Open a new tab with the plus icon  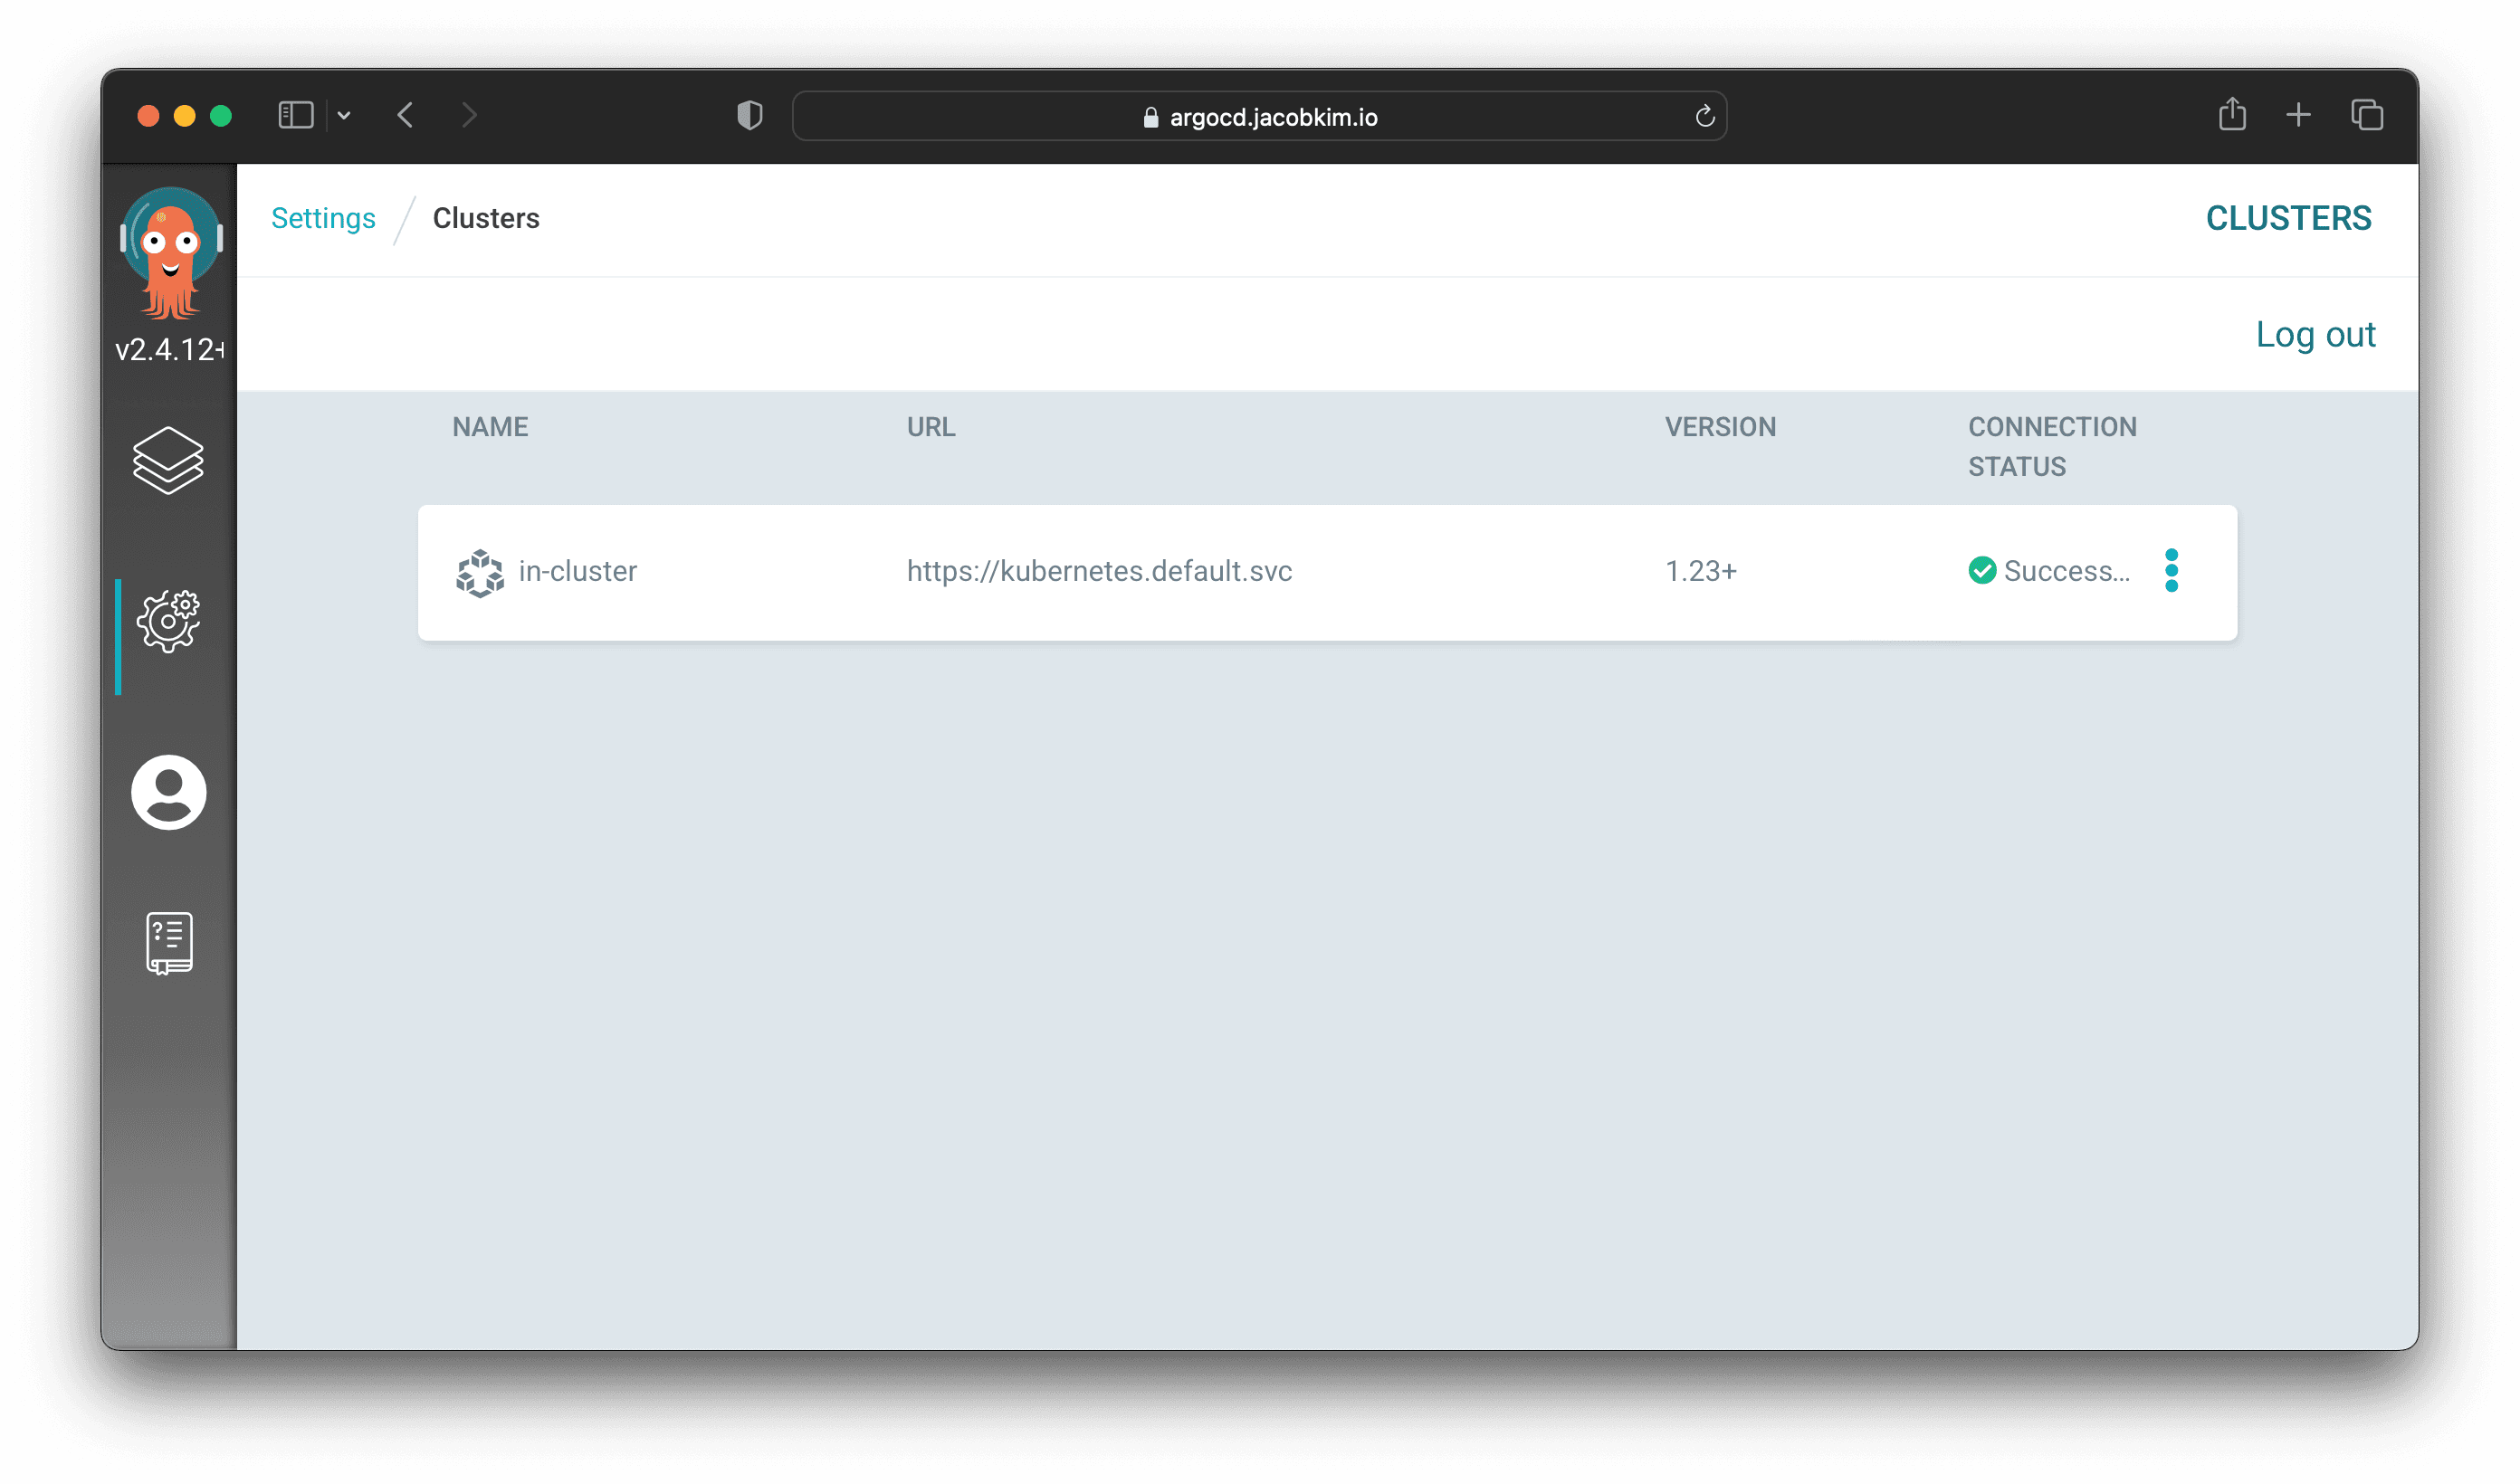(2298, 115)
